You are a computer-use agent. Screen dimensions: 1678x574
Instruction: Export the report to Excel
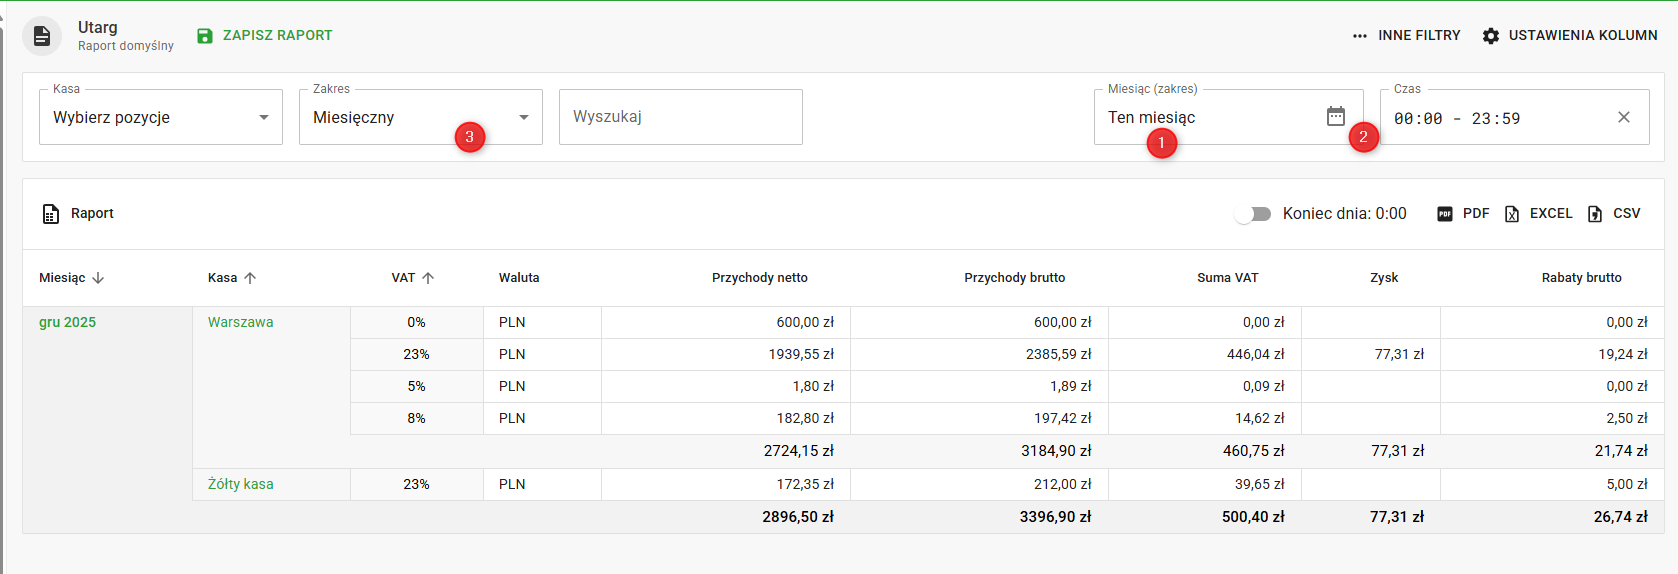point(1539,214)
